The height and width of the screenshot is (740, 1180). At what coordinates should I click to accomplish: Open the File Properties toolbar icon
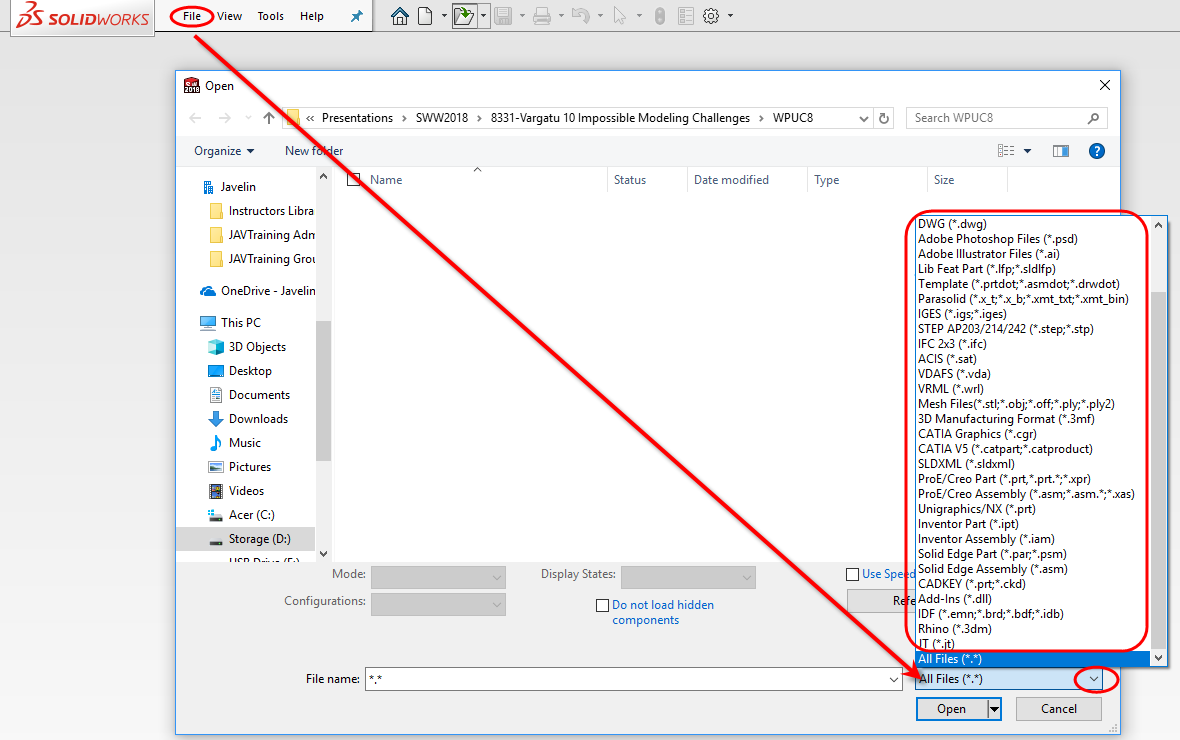click(686, 16)
